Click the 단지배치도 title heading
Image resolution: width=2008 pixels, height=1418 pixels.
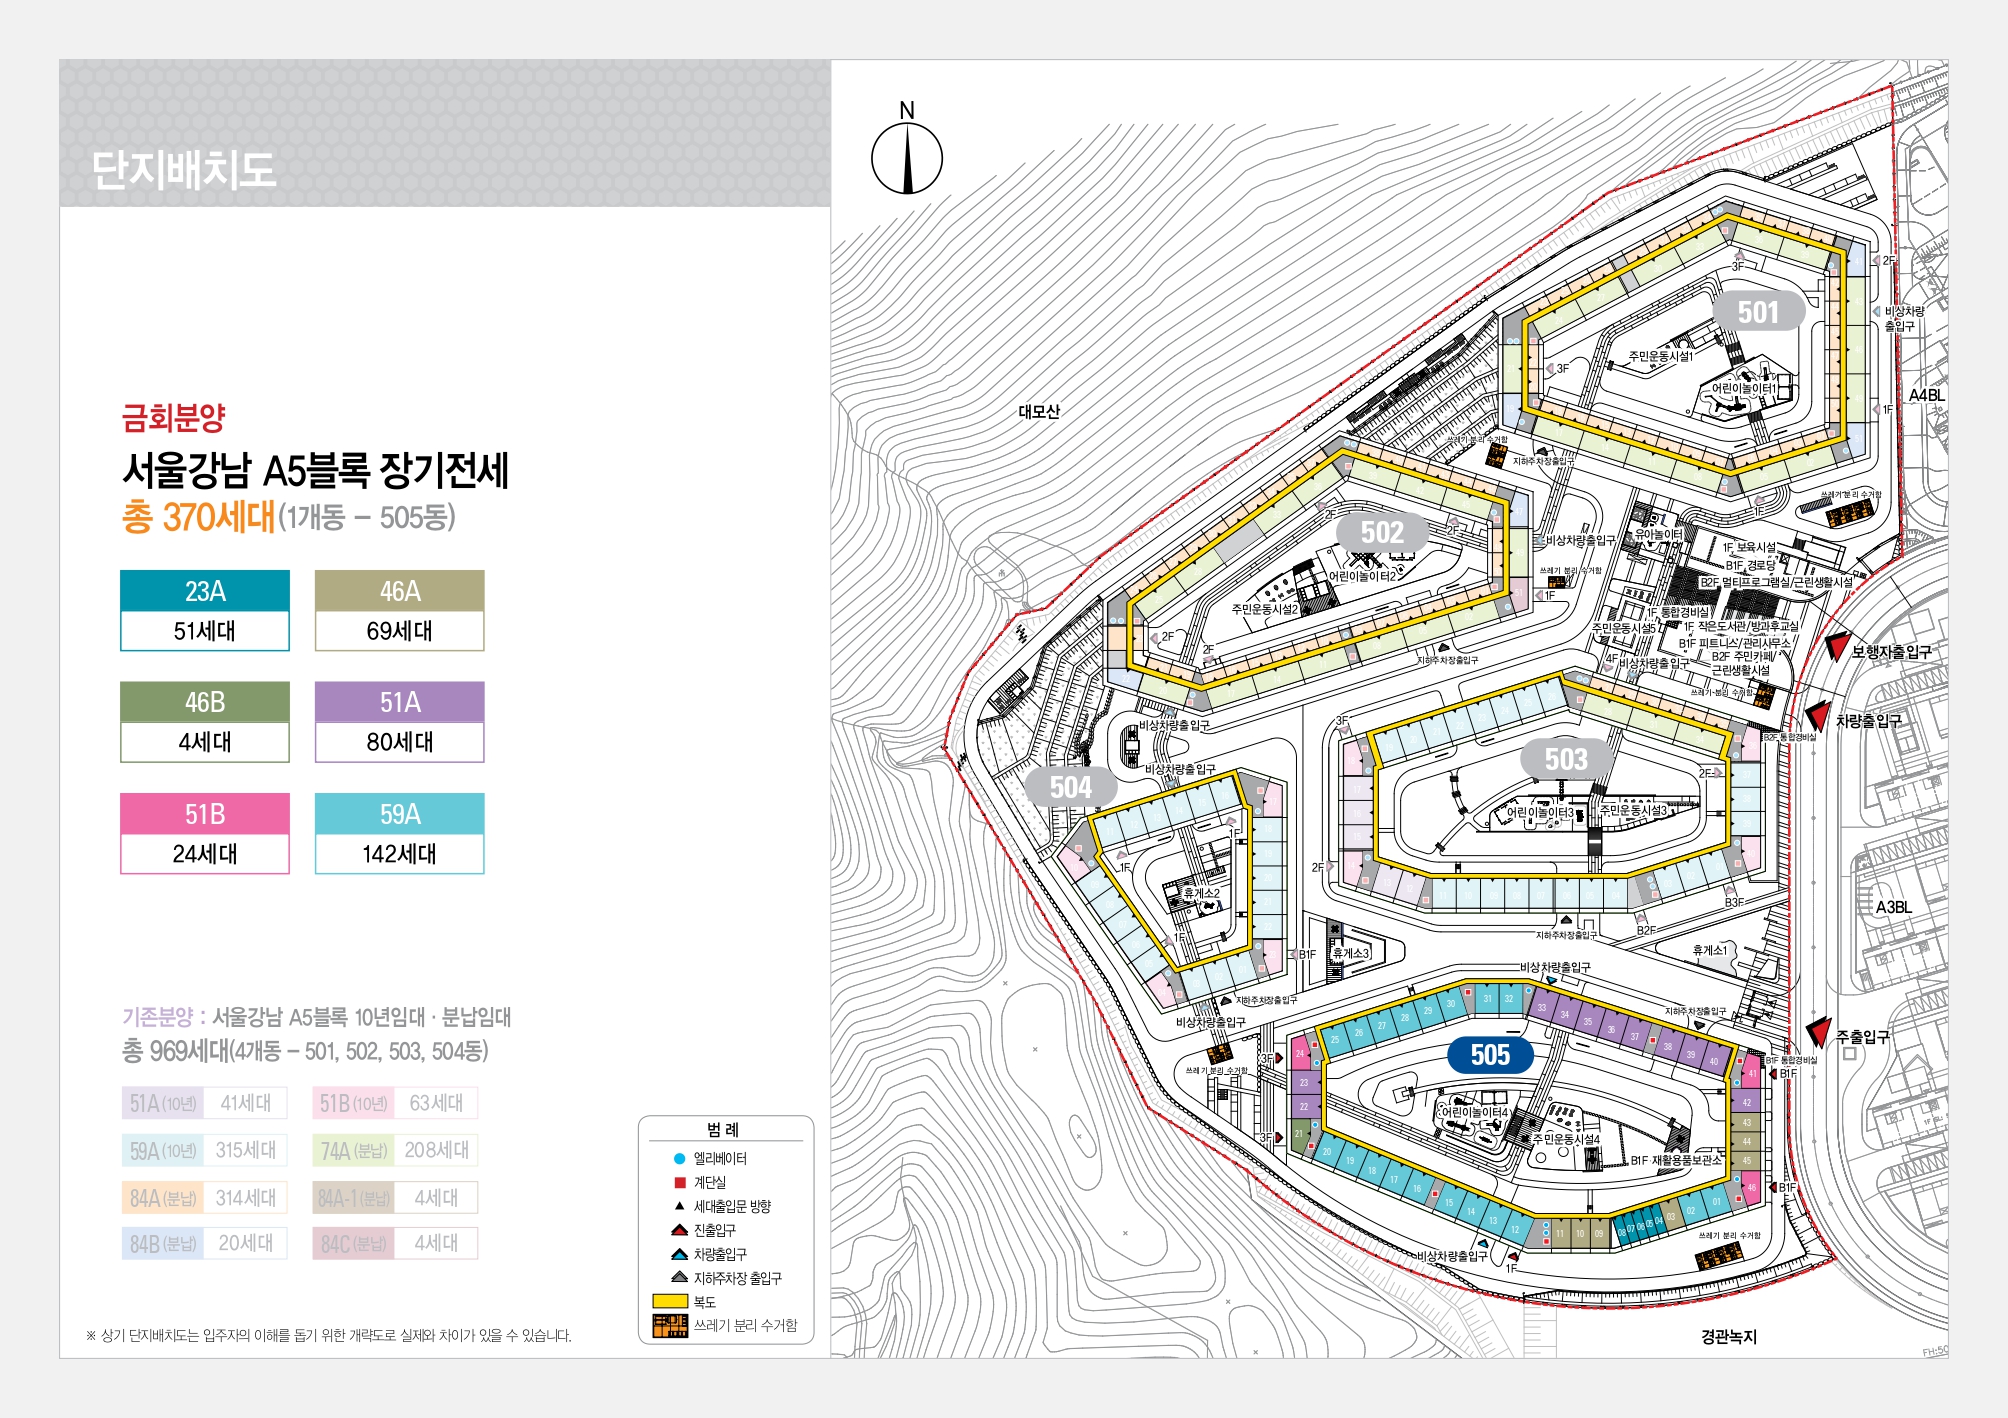coord(183,170)
